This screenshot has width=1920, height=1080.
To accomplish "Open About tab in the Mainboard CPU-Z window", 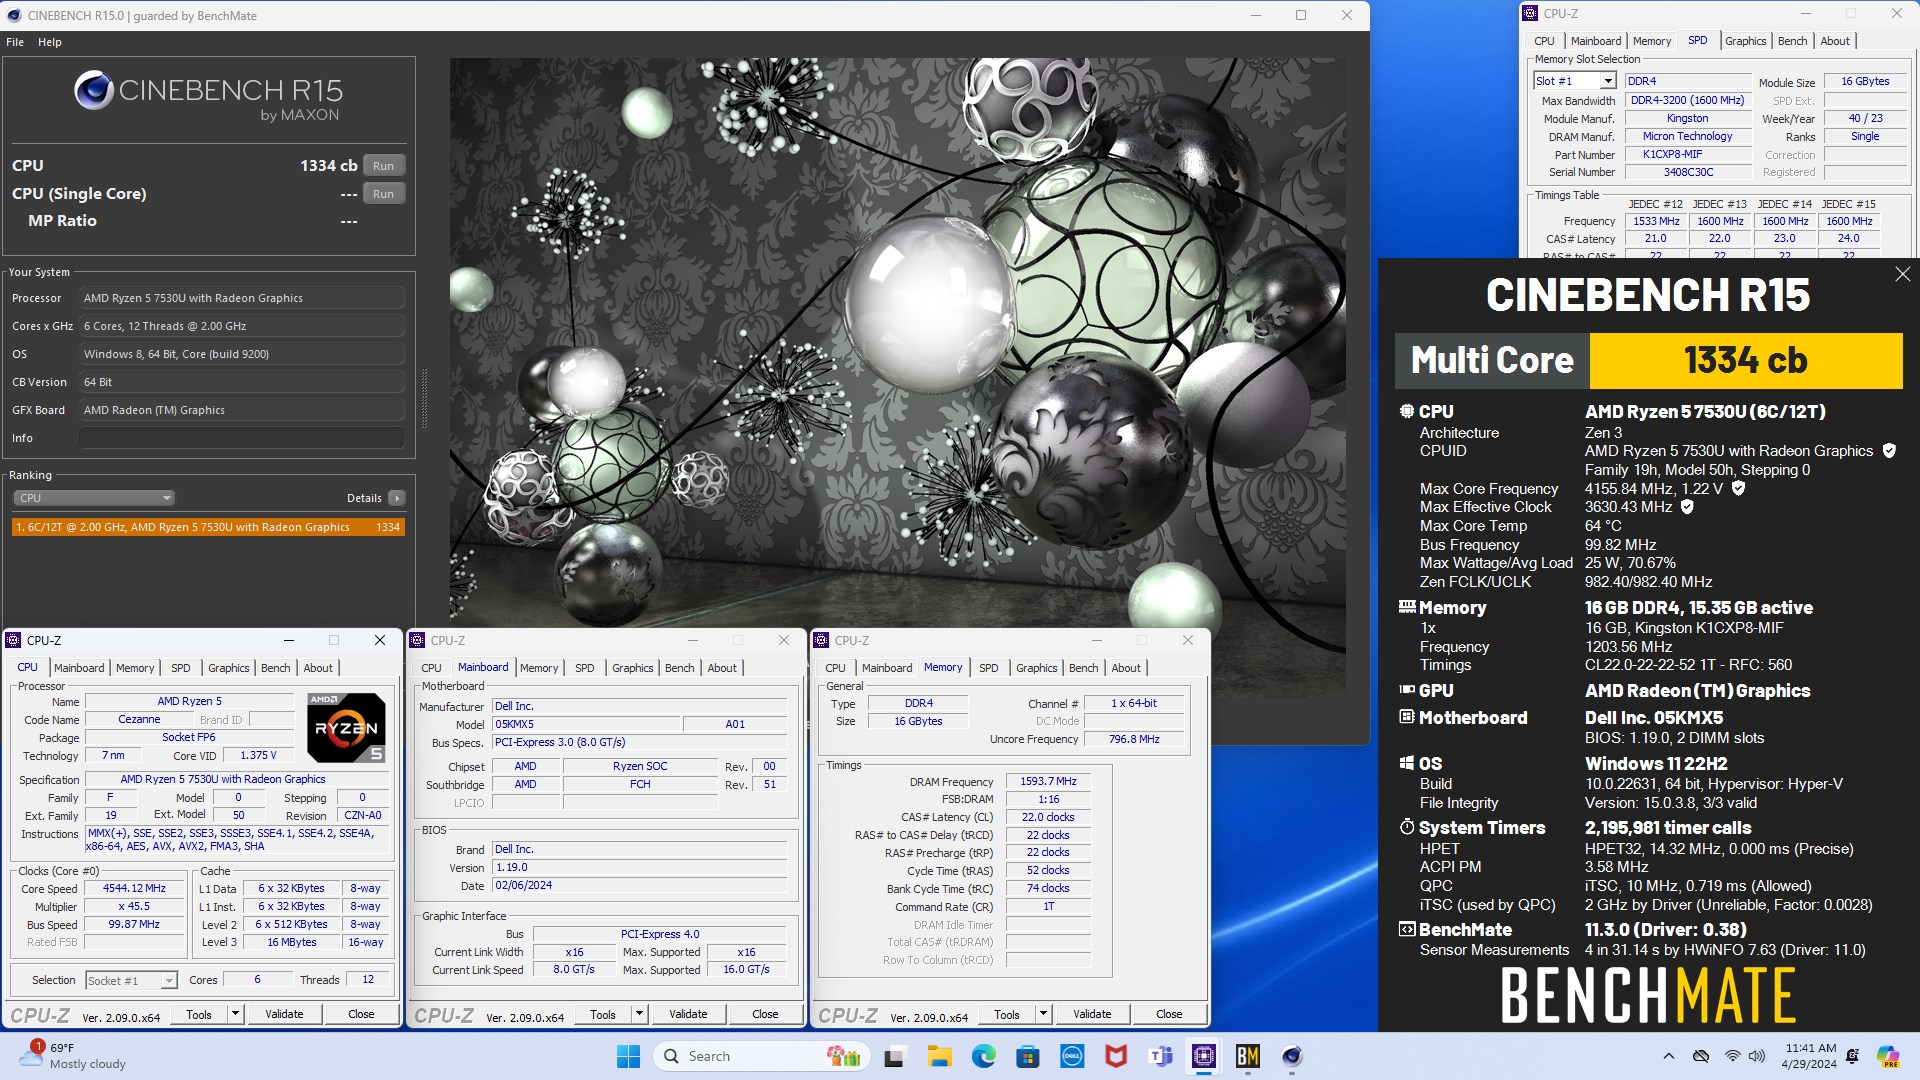I will point(722,668).
